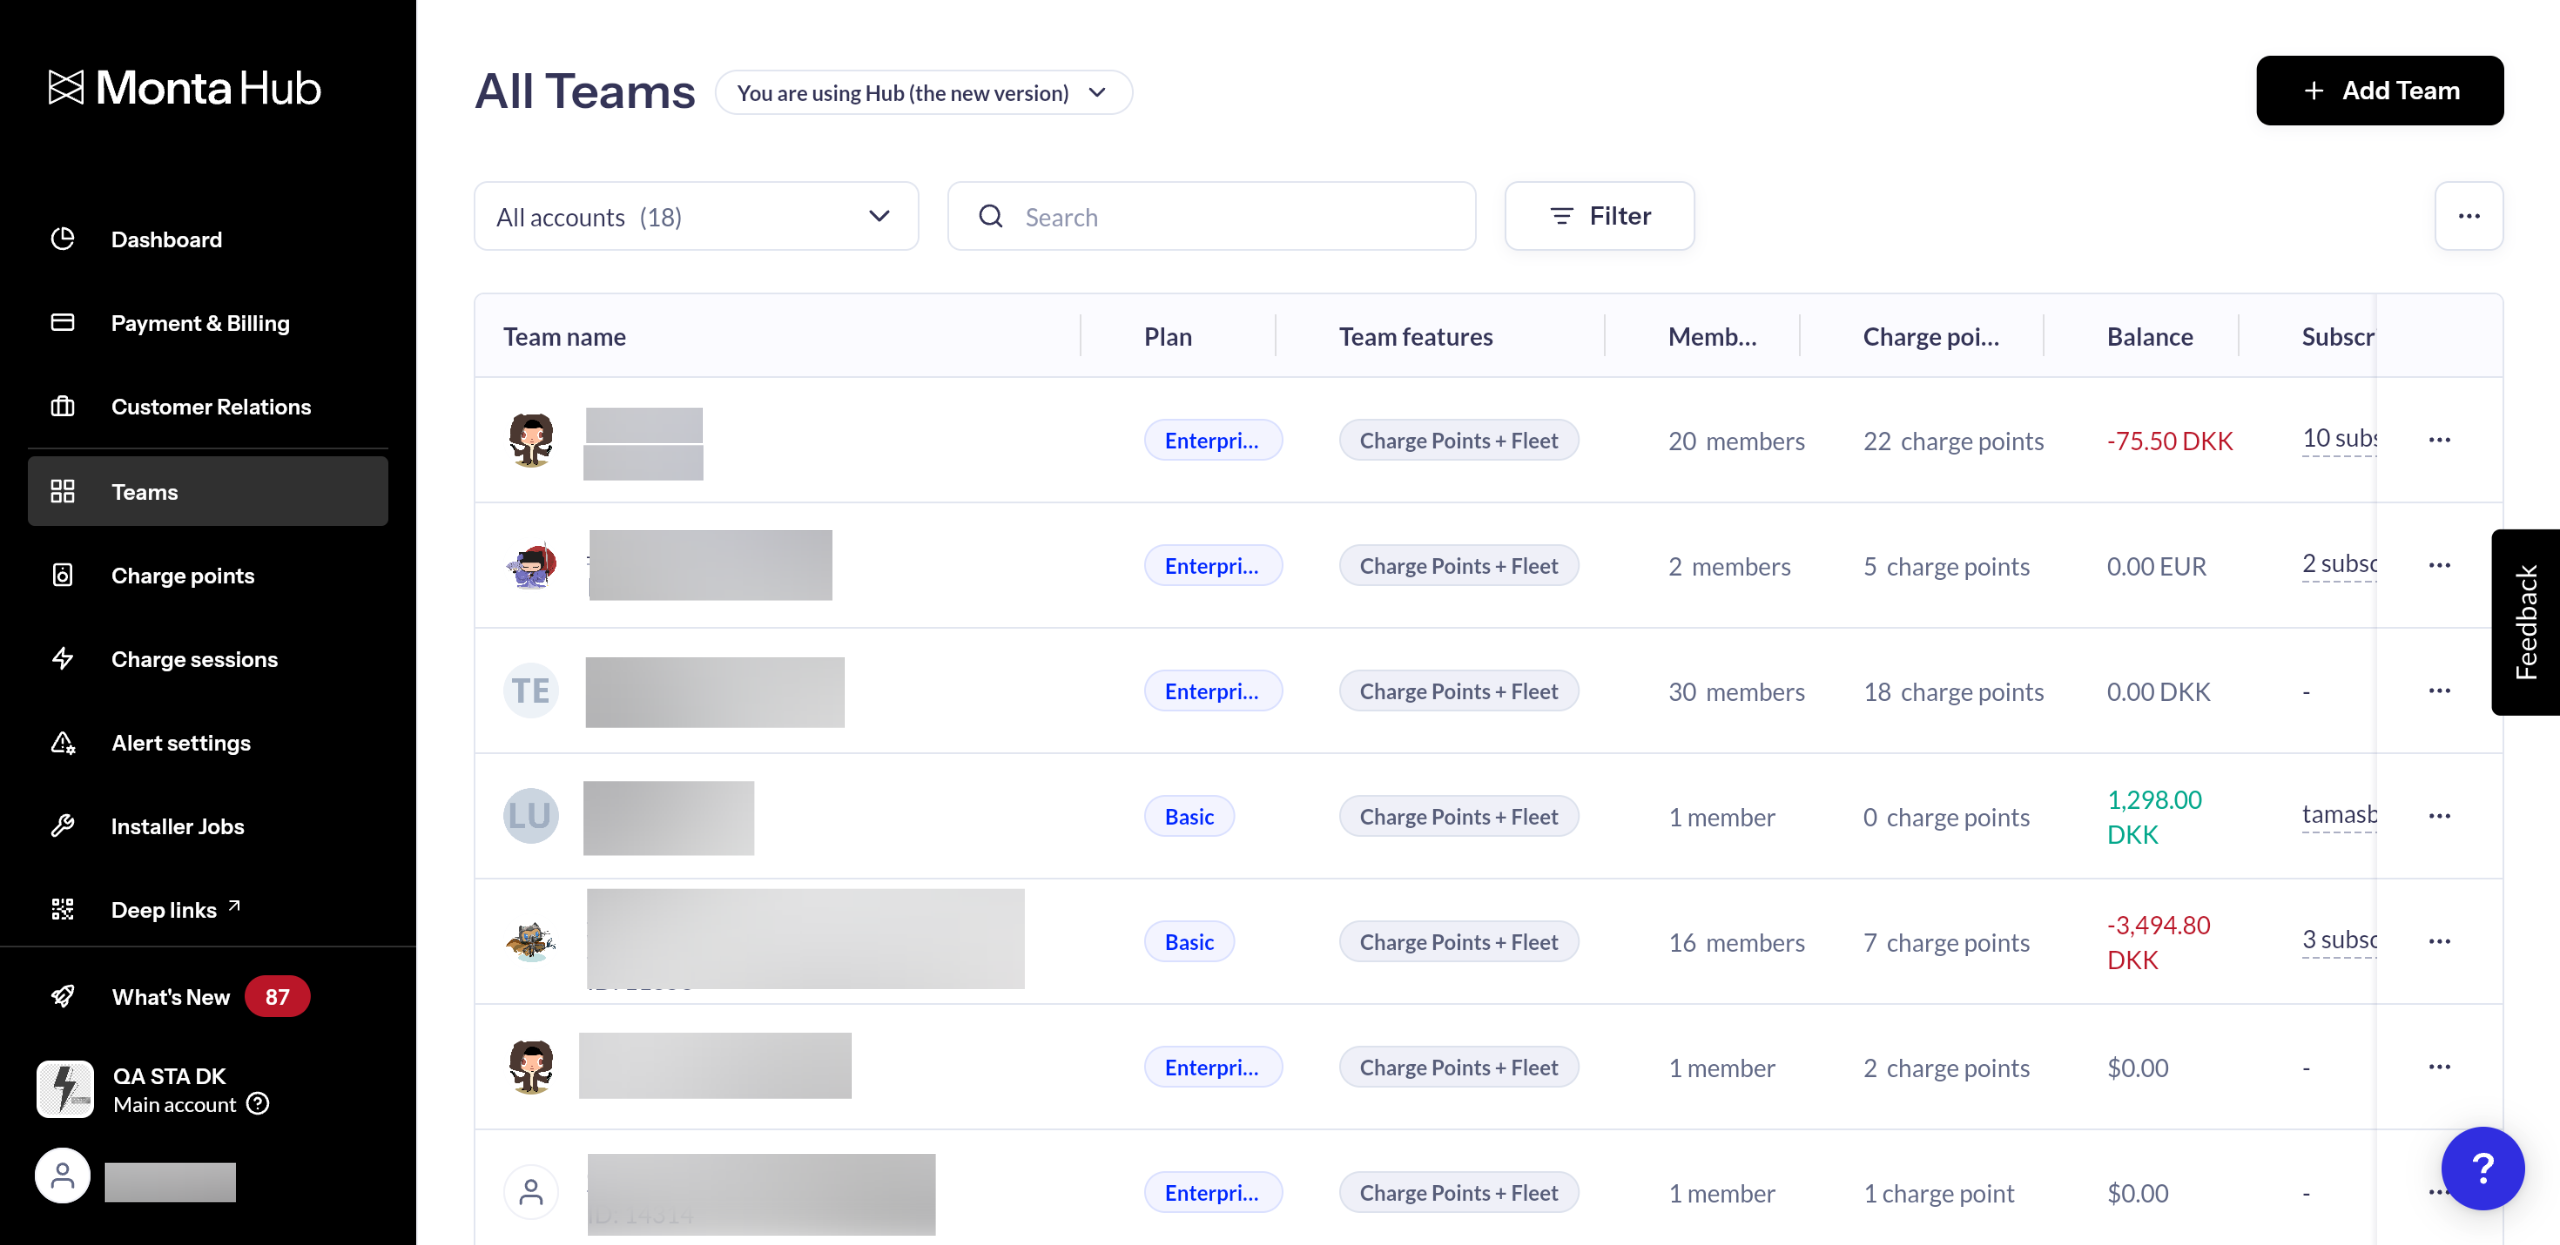The width and height of the screenshot is (2560, 1245).
Task: Click the Payment & Billing card icon
Action: [62, 322]
